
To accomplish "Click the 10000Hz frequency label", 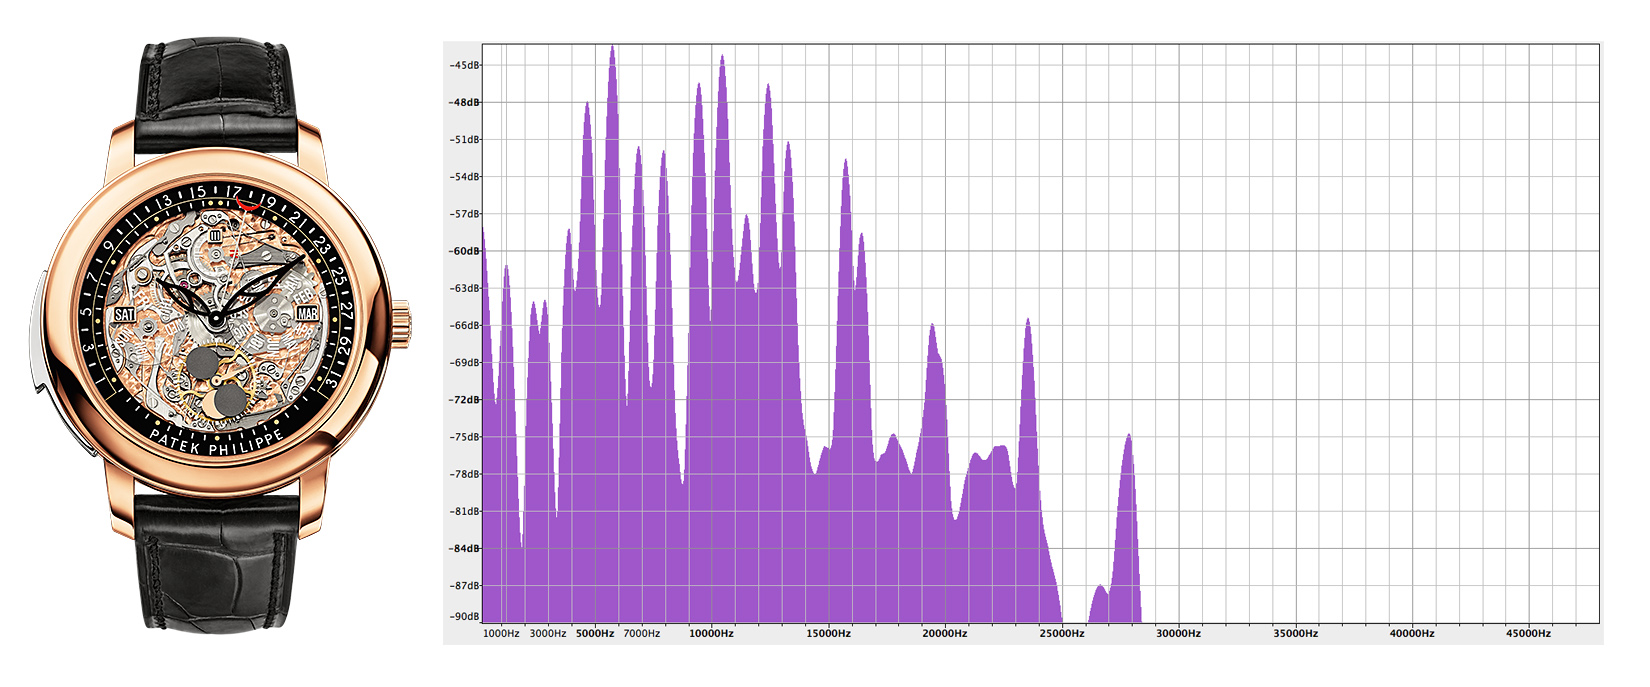I will point(711,633).
